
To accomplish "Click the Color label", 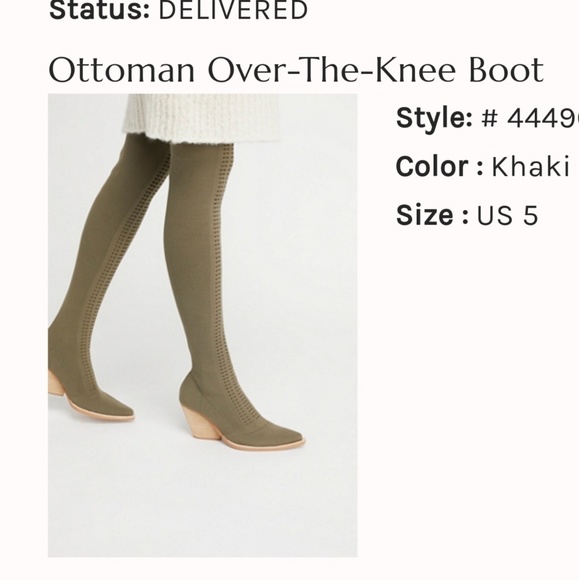I will point(439,166).
